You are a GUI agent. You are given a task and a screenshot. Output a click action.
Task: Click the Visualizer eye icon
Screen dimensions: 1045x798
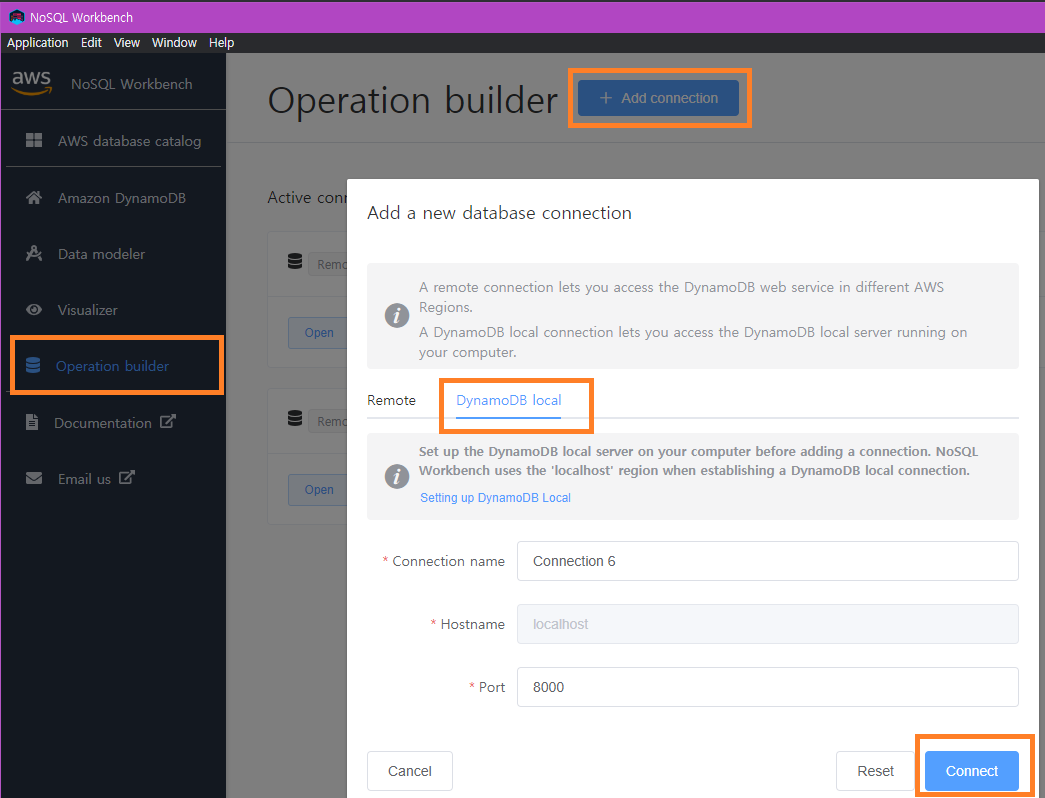[x=34, y=310]
